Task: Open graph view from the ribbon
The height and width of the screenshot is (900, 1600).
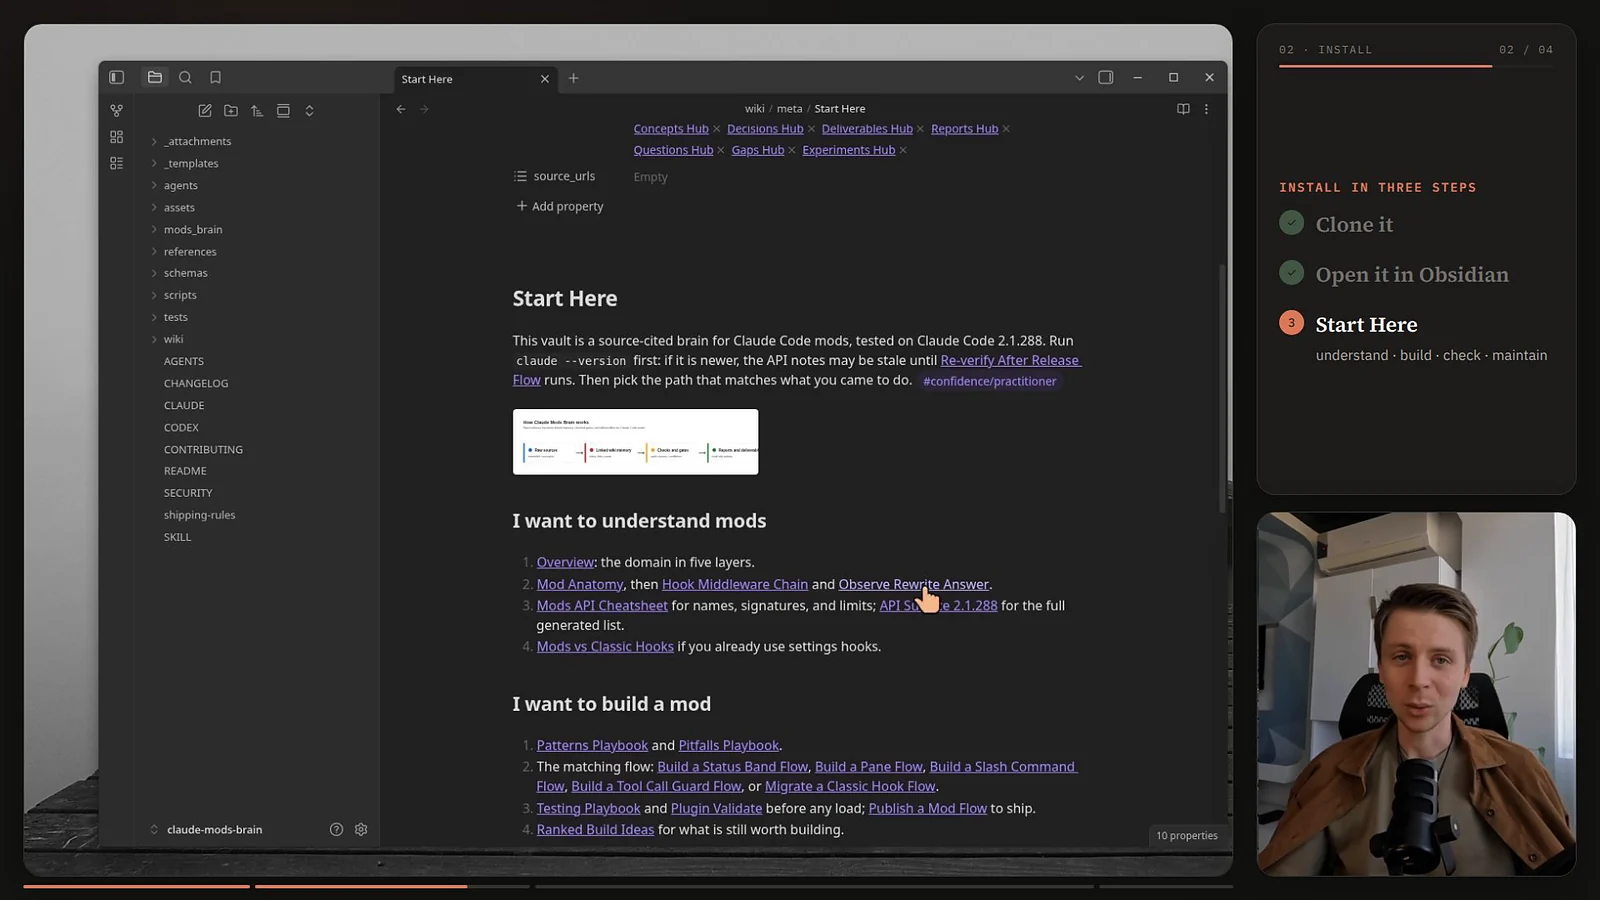Action: pyautogui.click(x=117, y=111)
